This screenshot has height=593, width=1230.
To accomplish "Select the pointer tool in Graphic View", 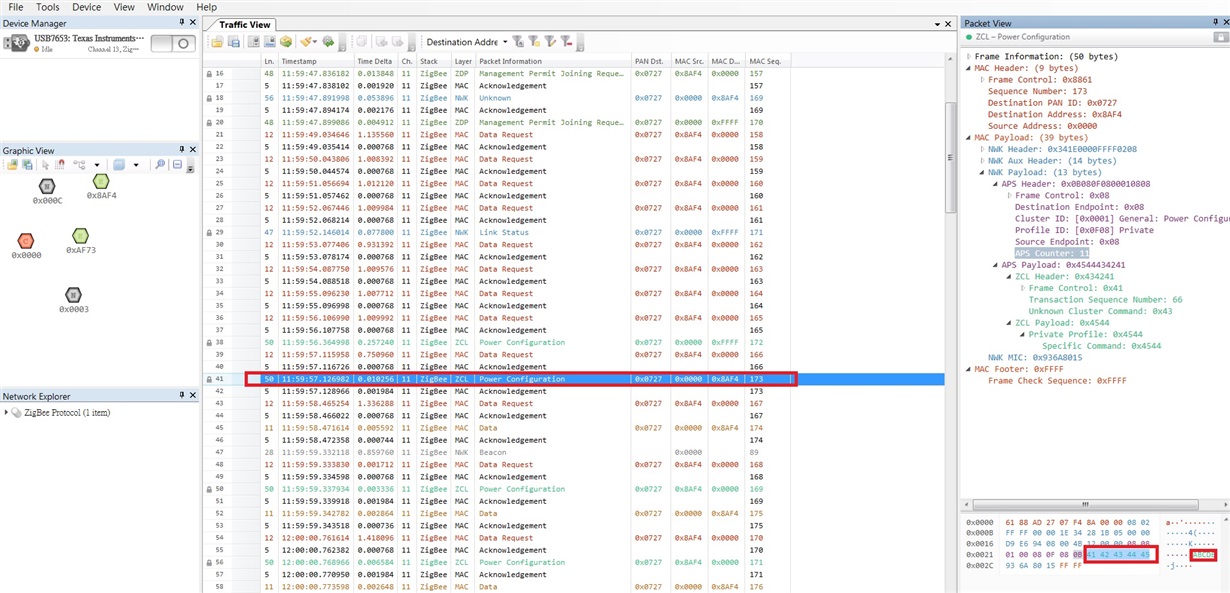I will pos(45,165).
